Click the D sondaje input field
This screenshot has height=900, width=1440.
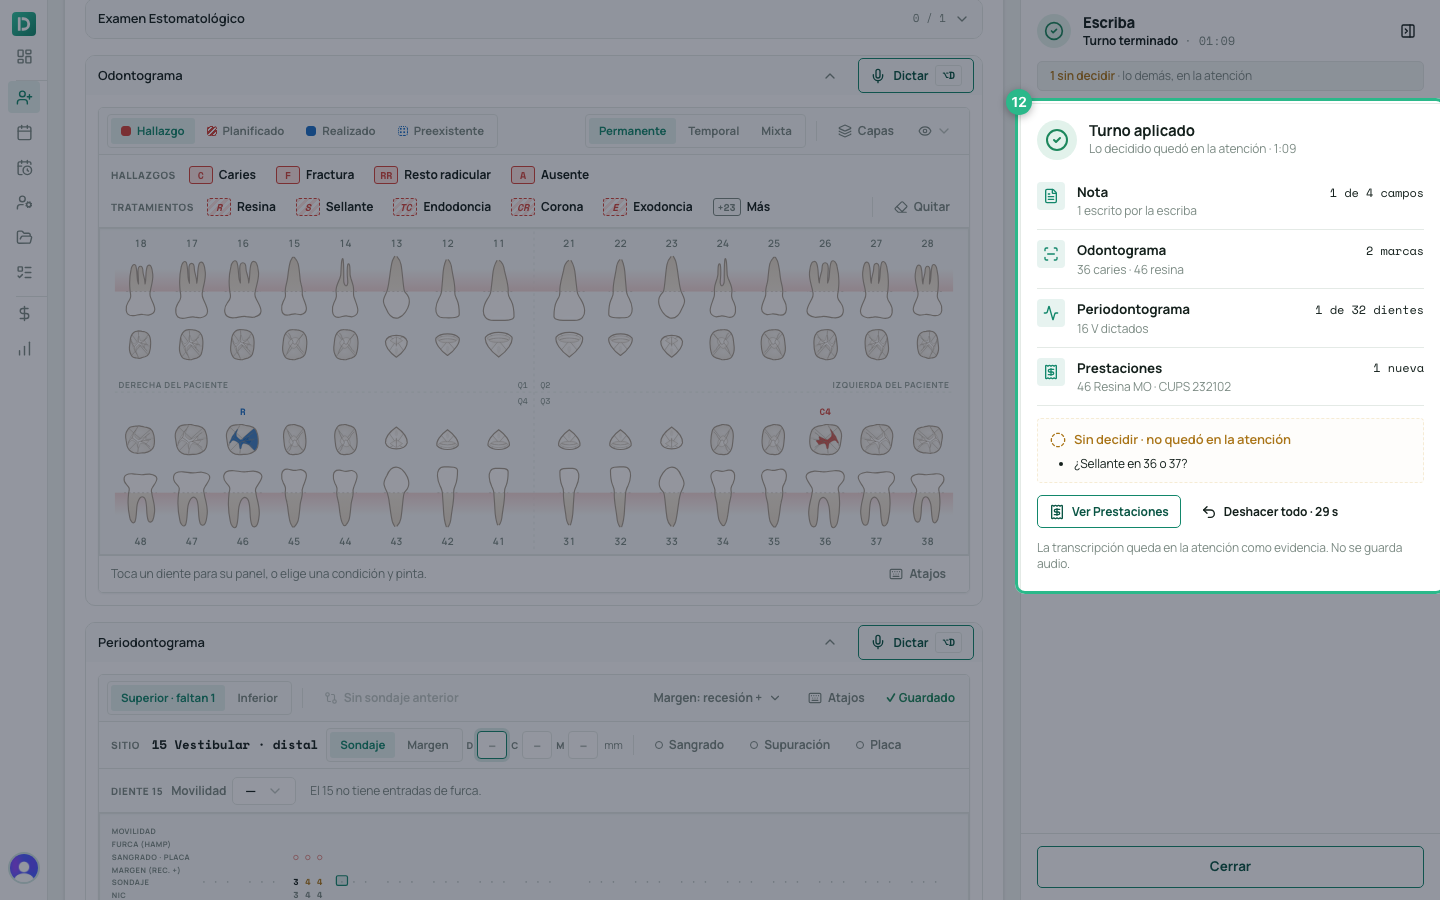492,745
